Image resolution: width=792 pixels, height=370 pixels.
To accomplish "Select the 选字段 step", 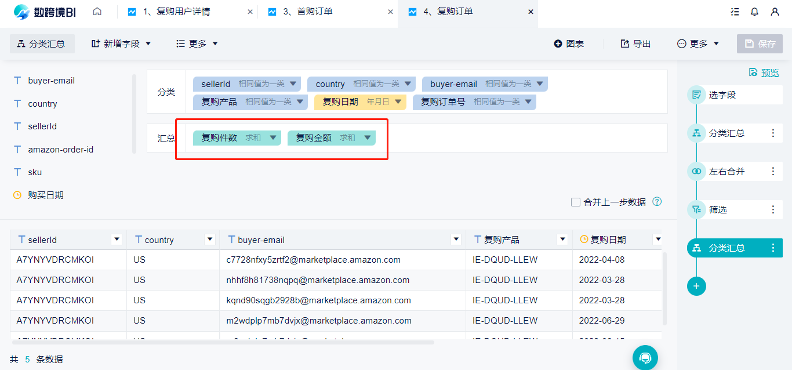I will coord(735,94).
